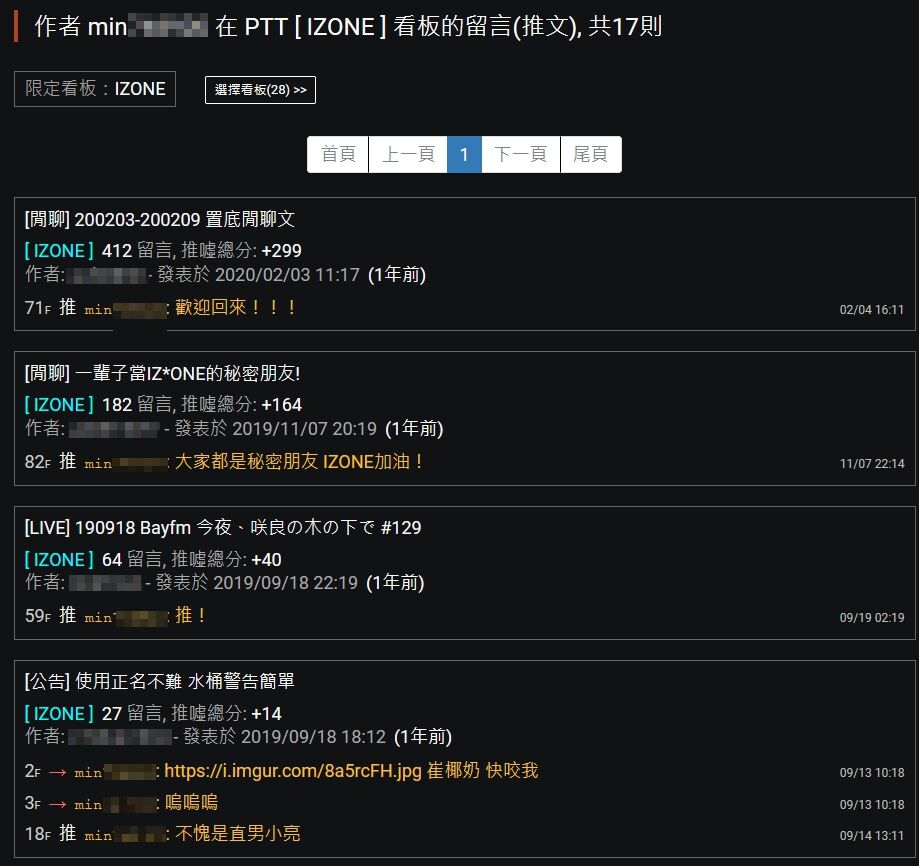Click IZONE board tag on 27 留言 post
Image resolution: width=919 pixels, height=866 pixels.
tap(59, 714)
